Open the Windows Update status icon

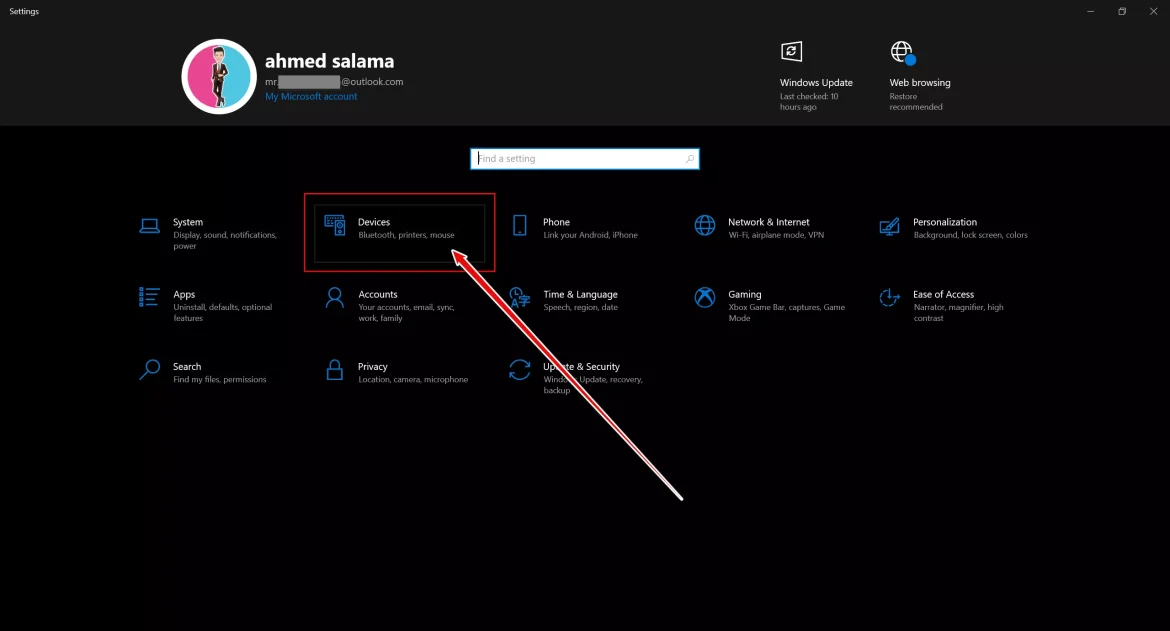tap(792, 51)
